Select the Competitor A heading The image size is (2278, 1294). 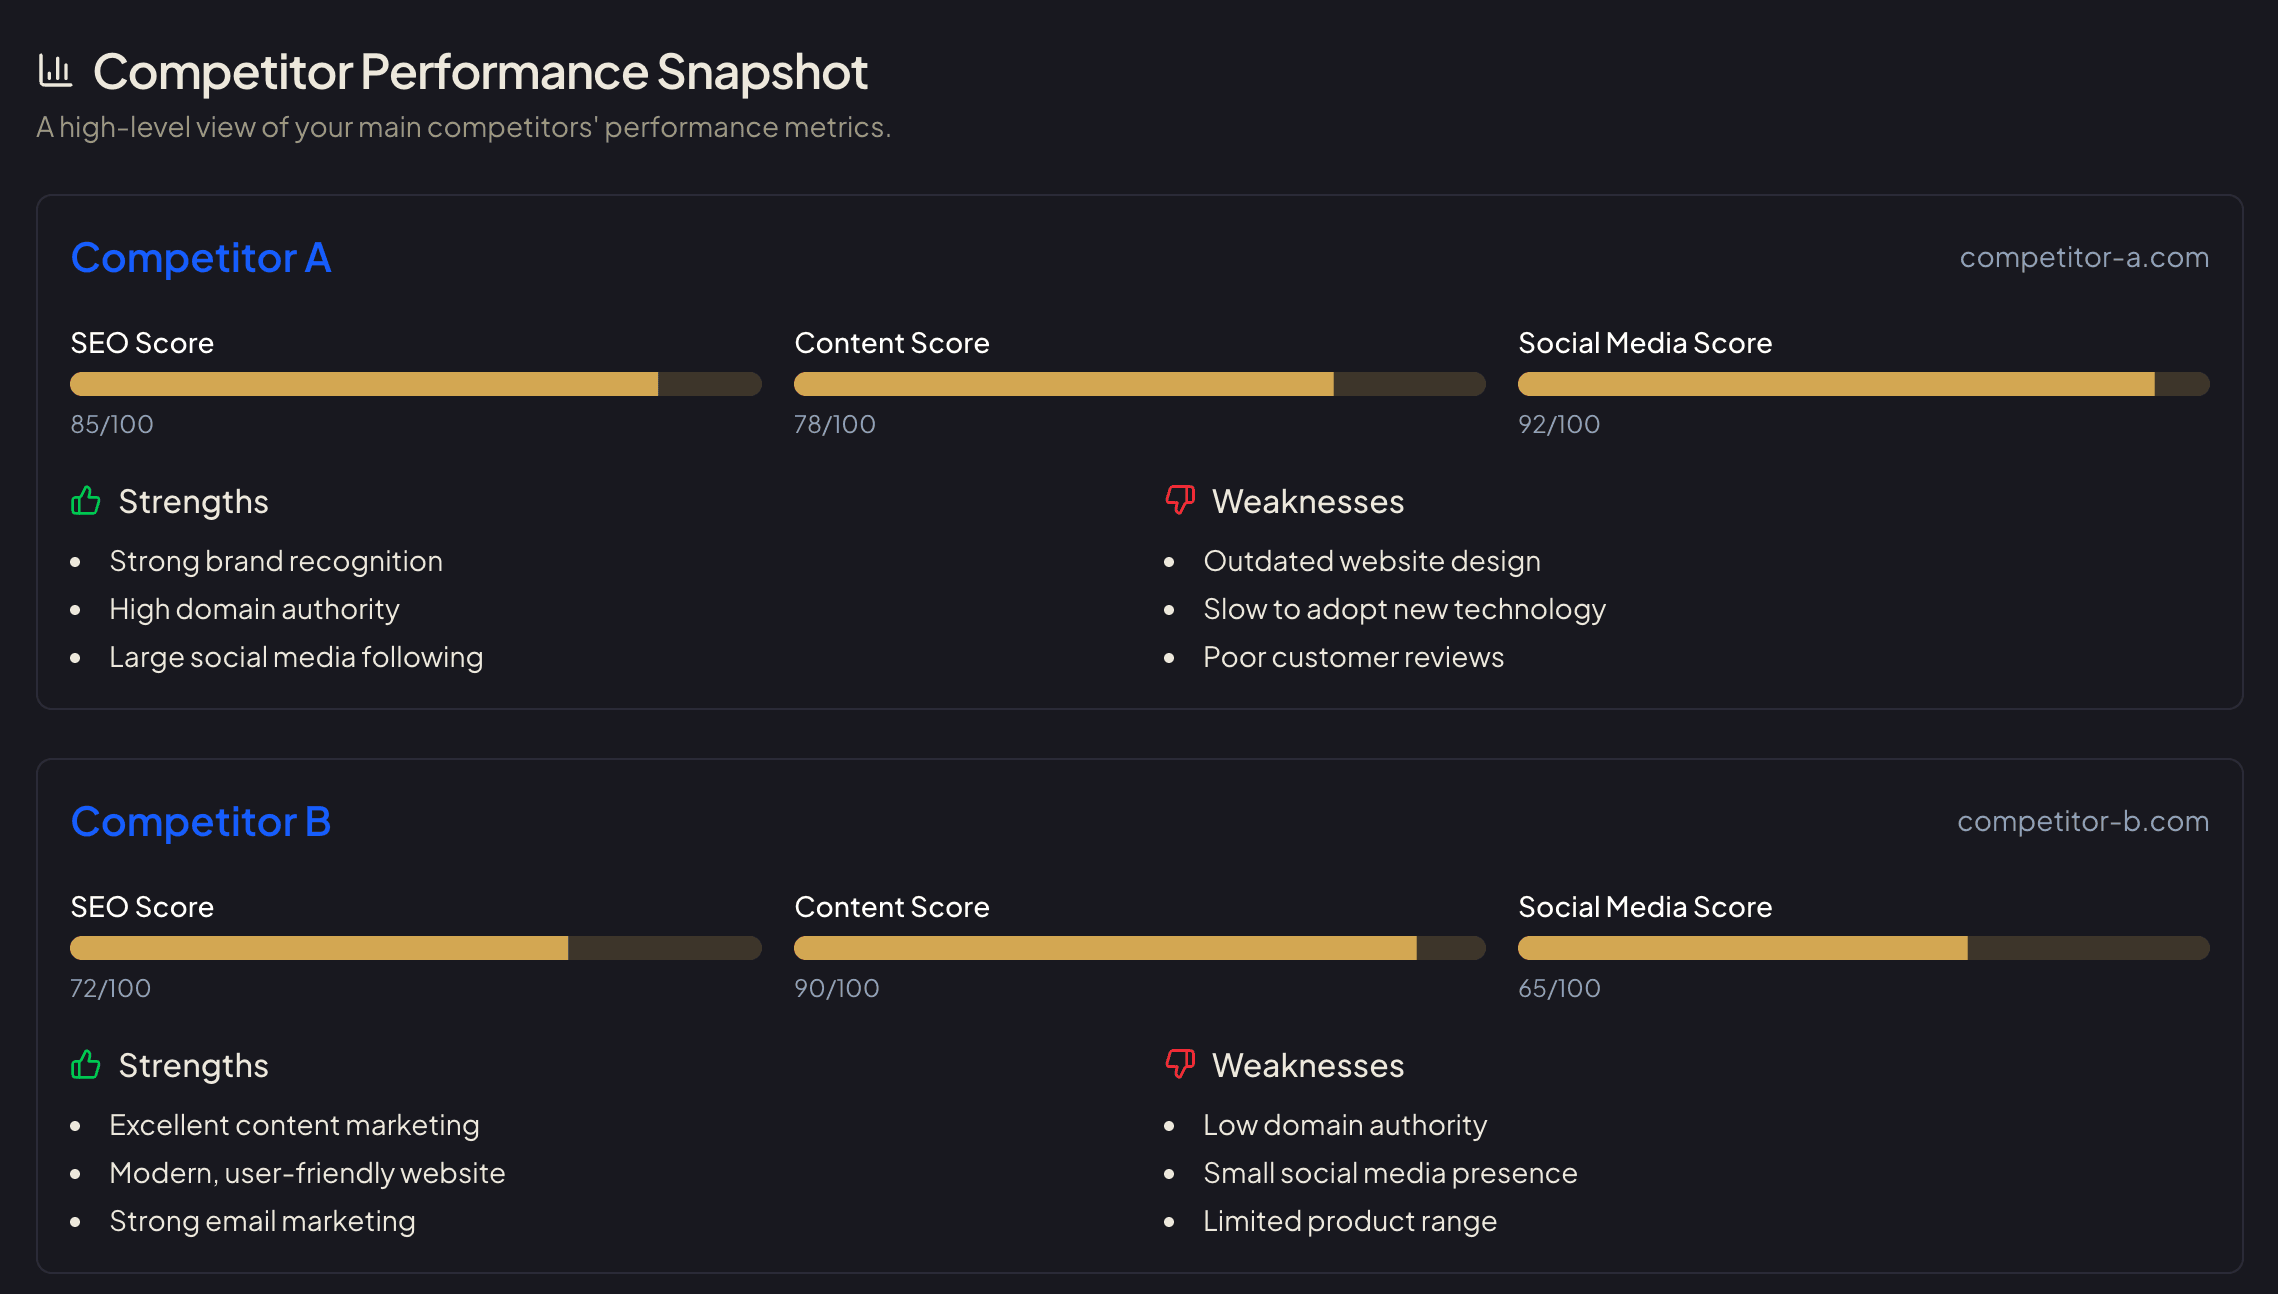(201, 257)
